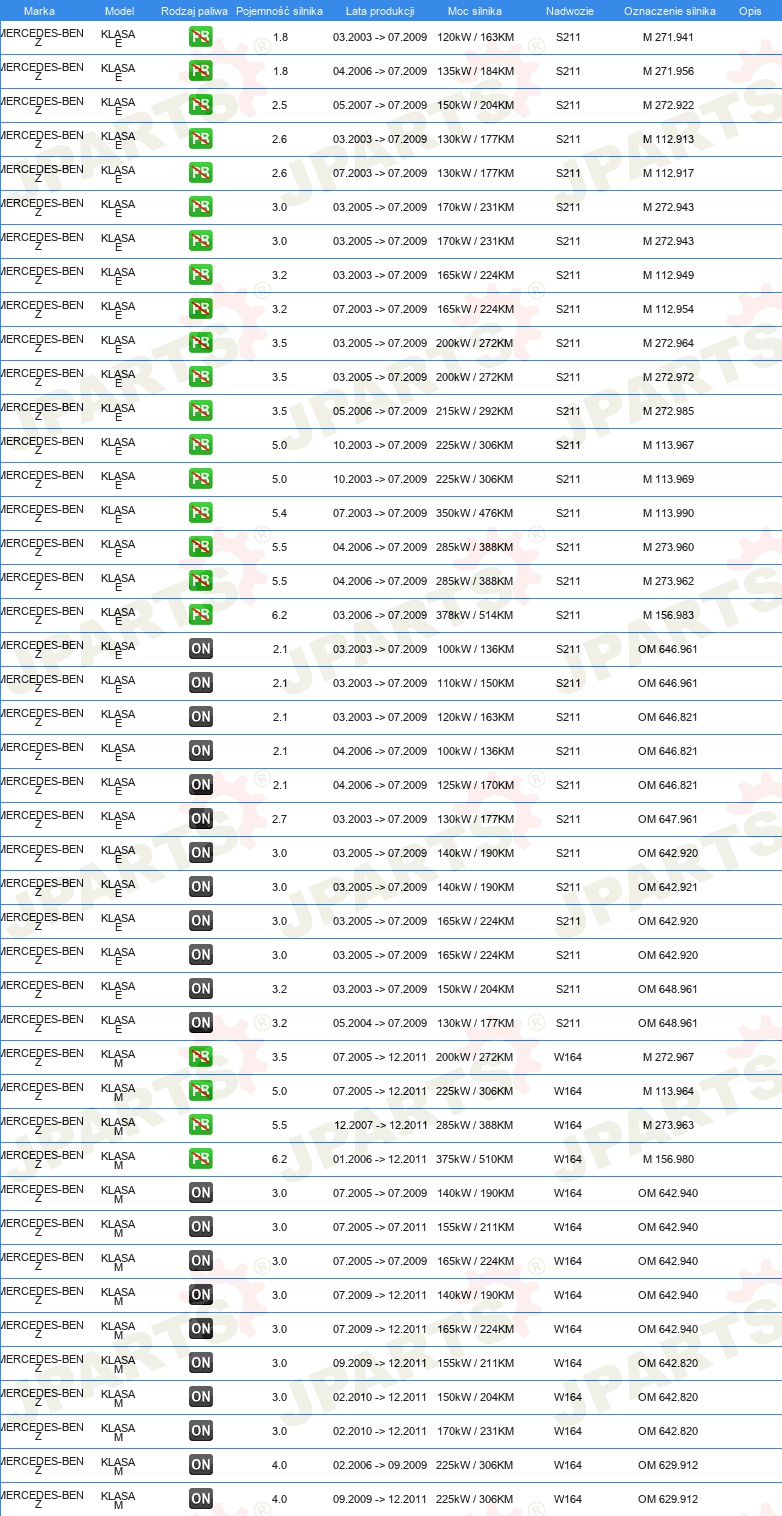Click the ON icon in the 02.2006 -> 09.2009 row
The image size is (782, 1516).
click(201, 1465)
